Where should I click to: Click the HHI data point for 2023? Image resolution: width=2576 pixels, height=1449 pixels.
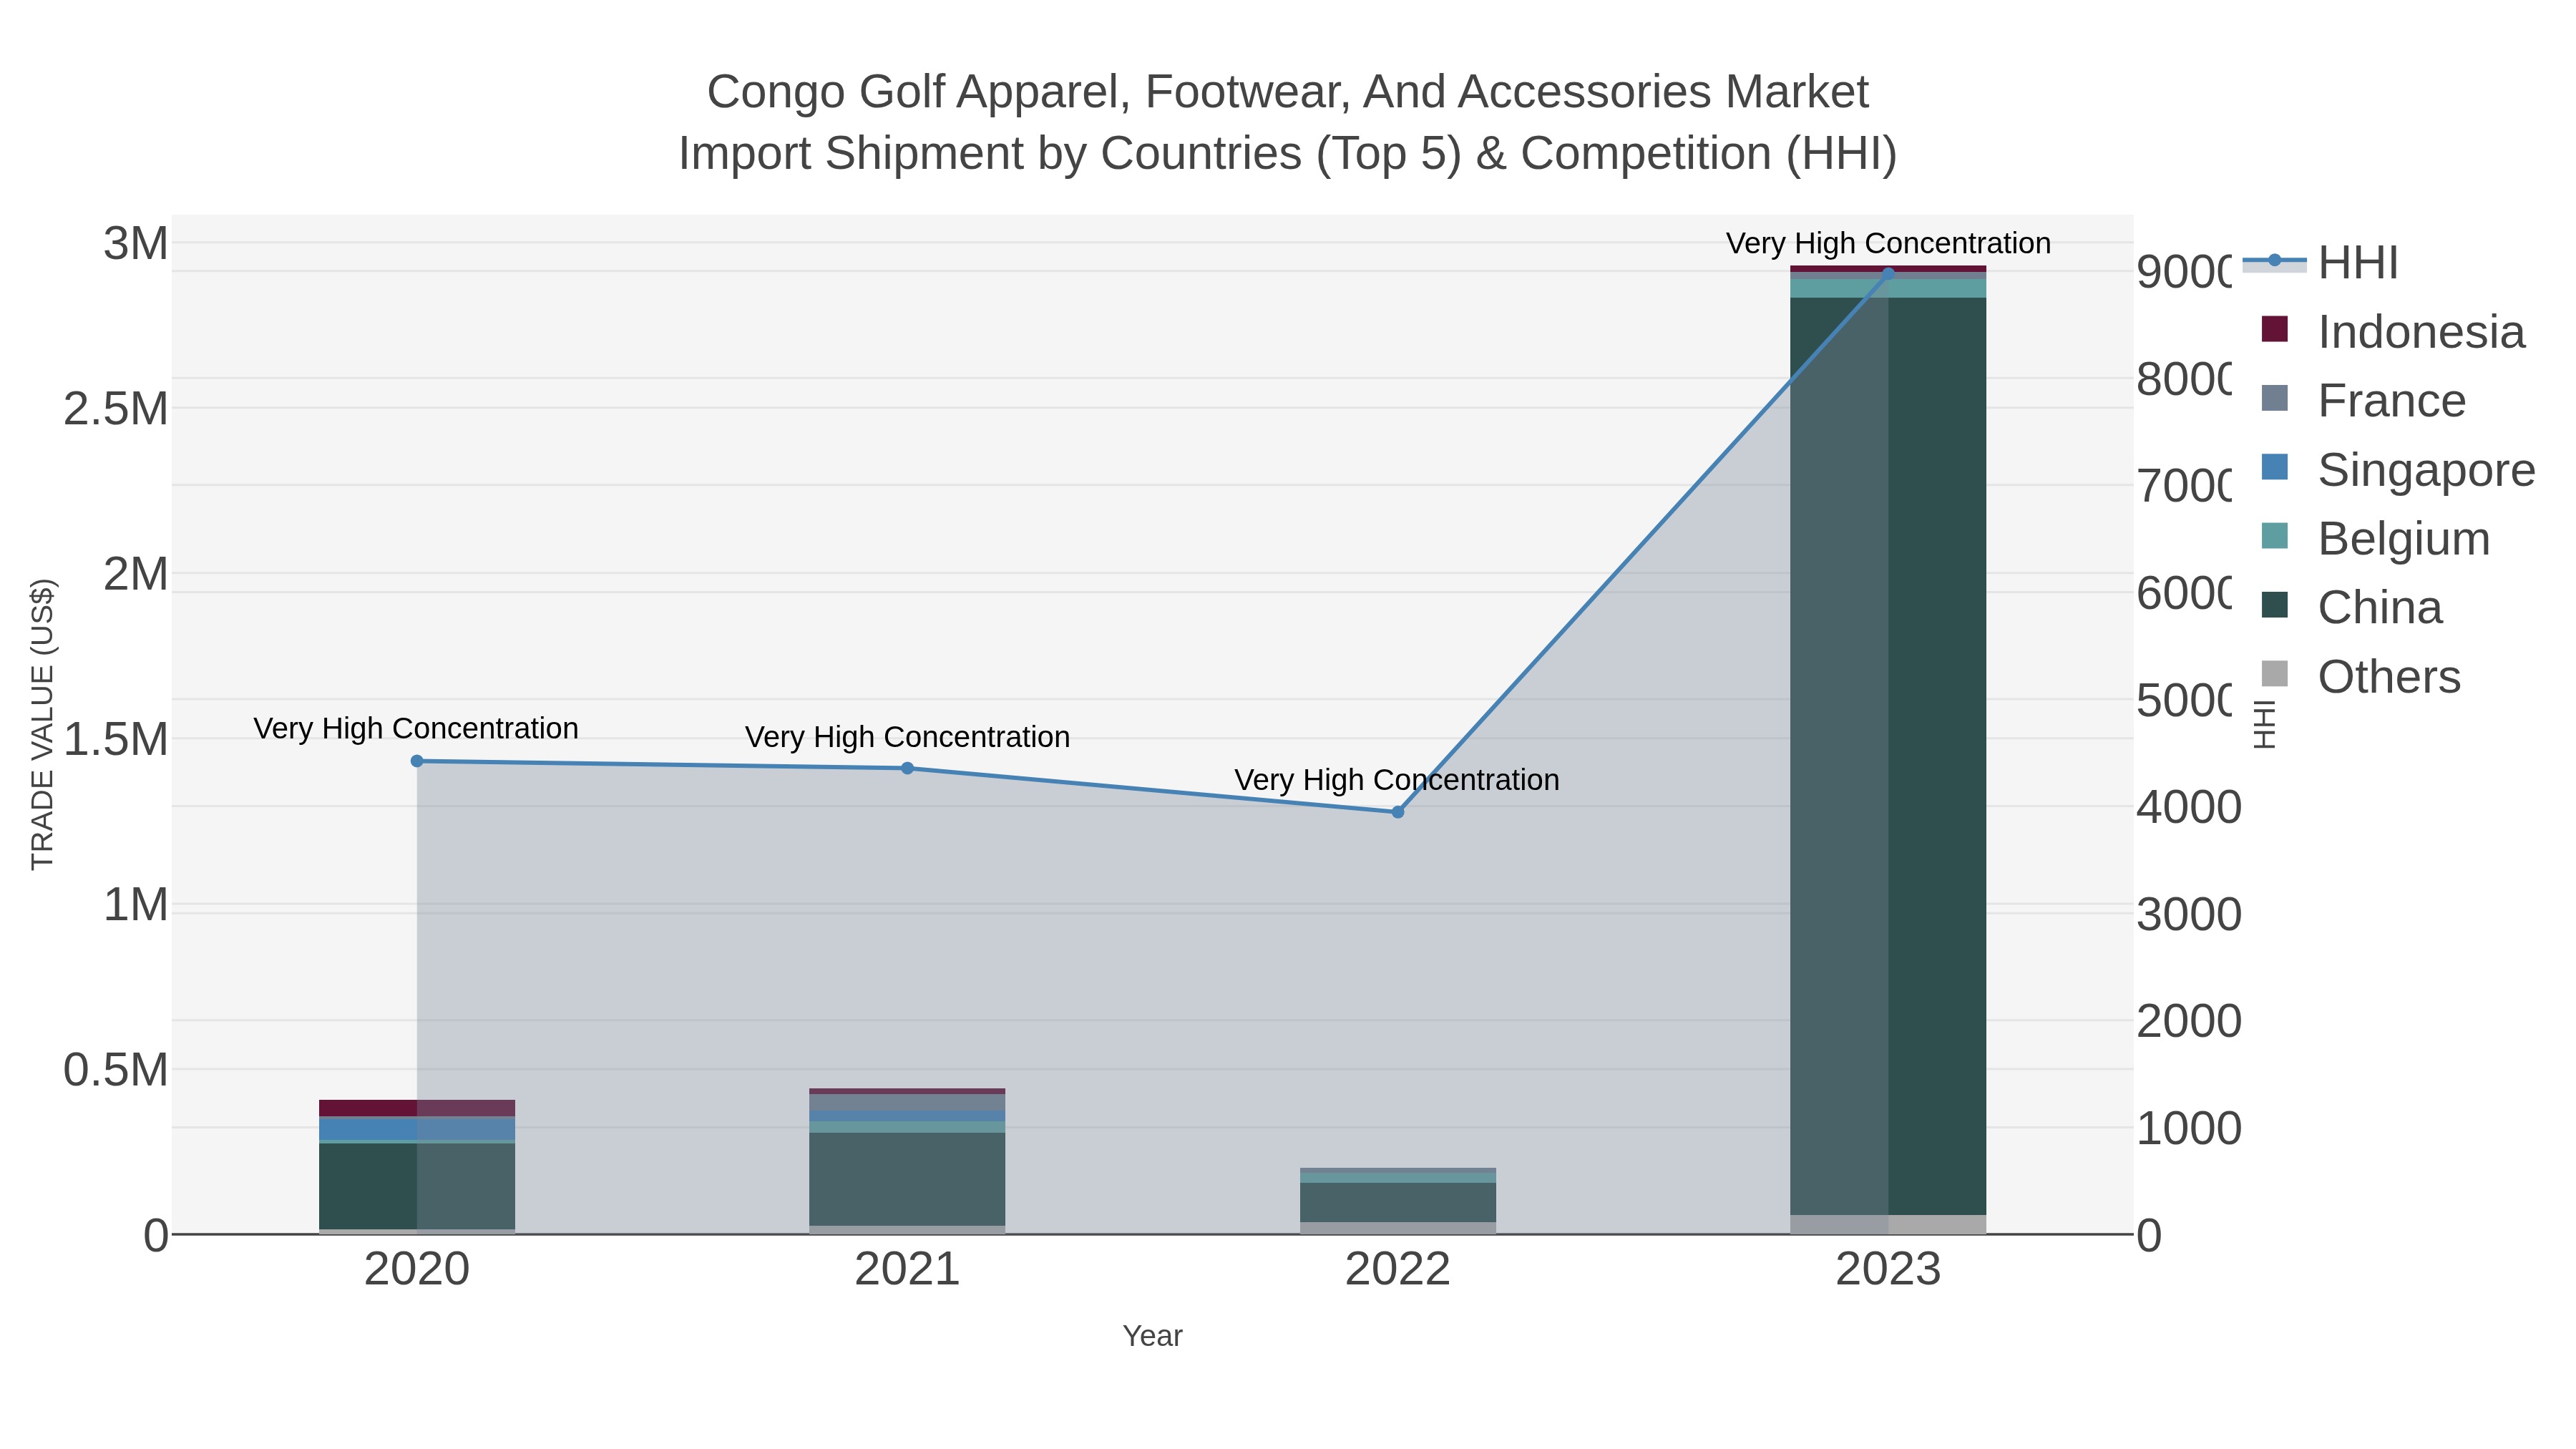pos(1888,272)
